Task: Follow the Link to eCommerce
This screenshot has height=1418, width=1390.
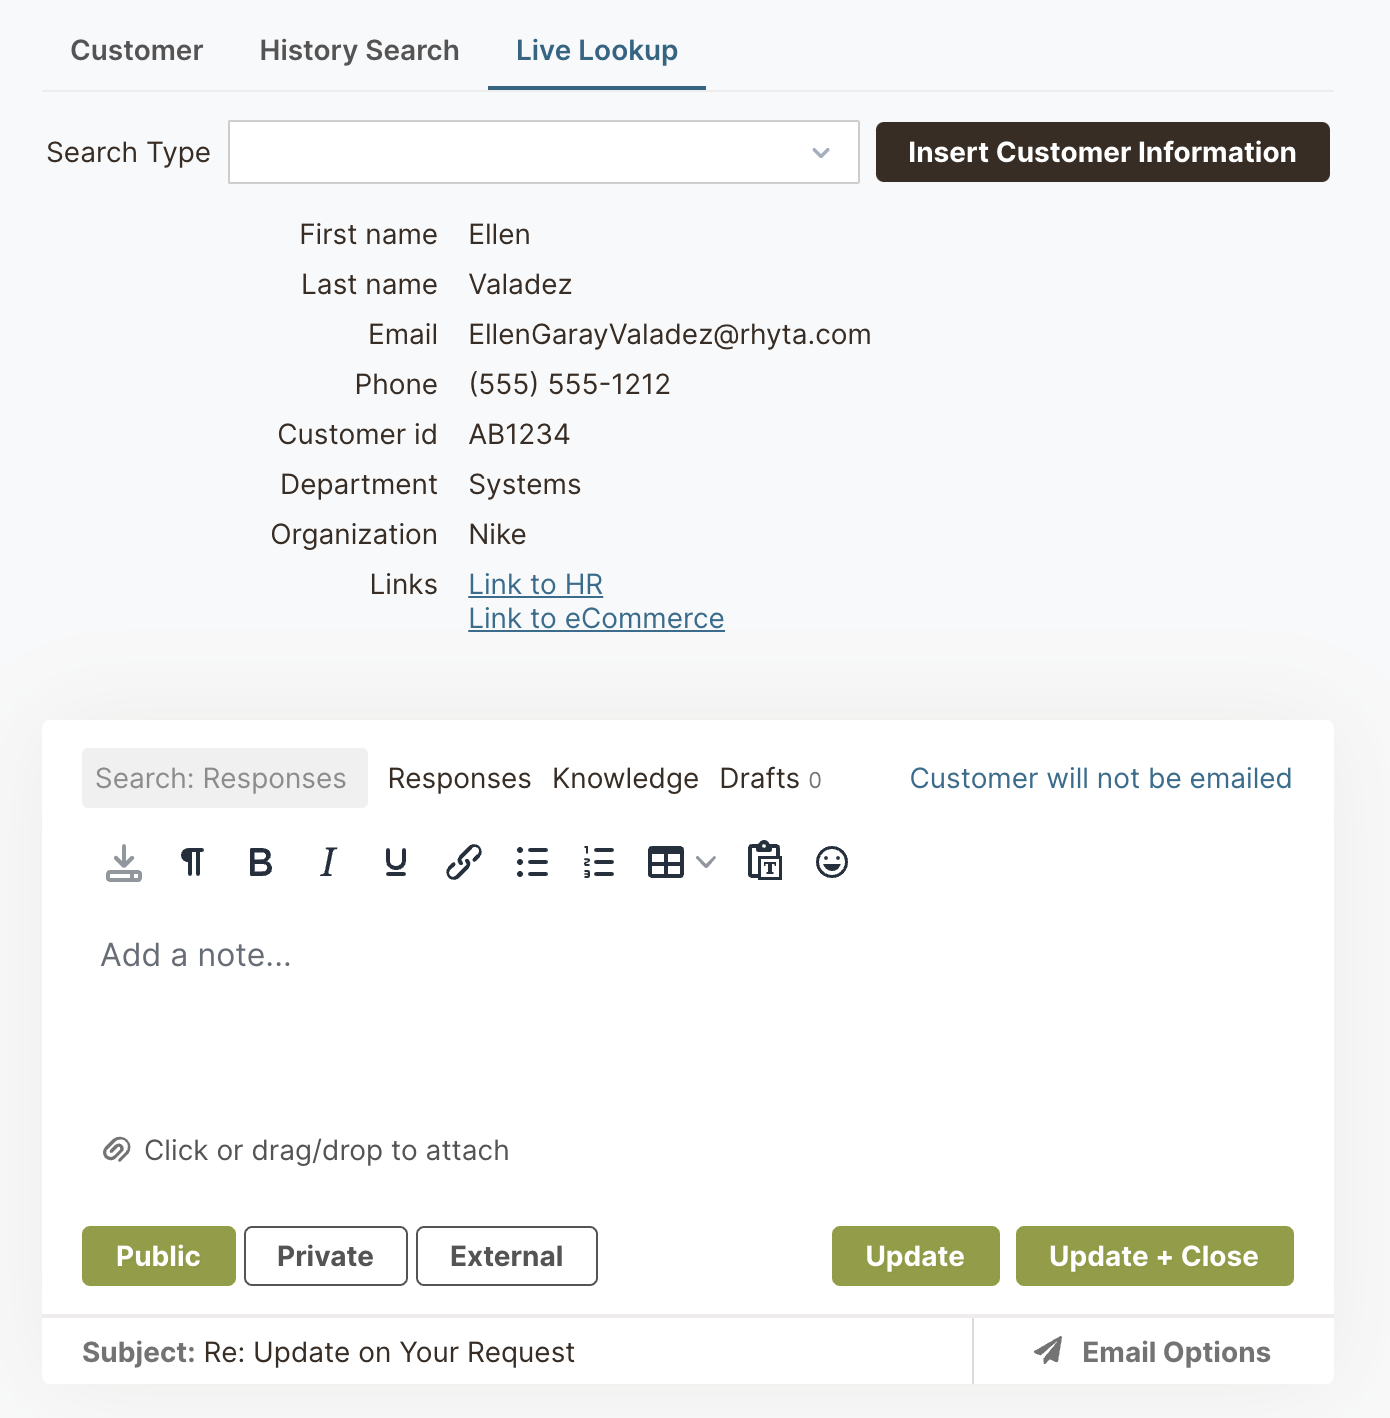Action: pyautogui.click(x=596, y=619)
